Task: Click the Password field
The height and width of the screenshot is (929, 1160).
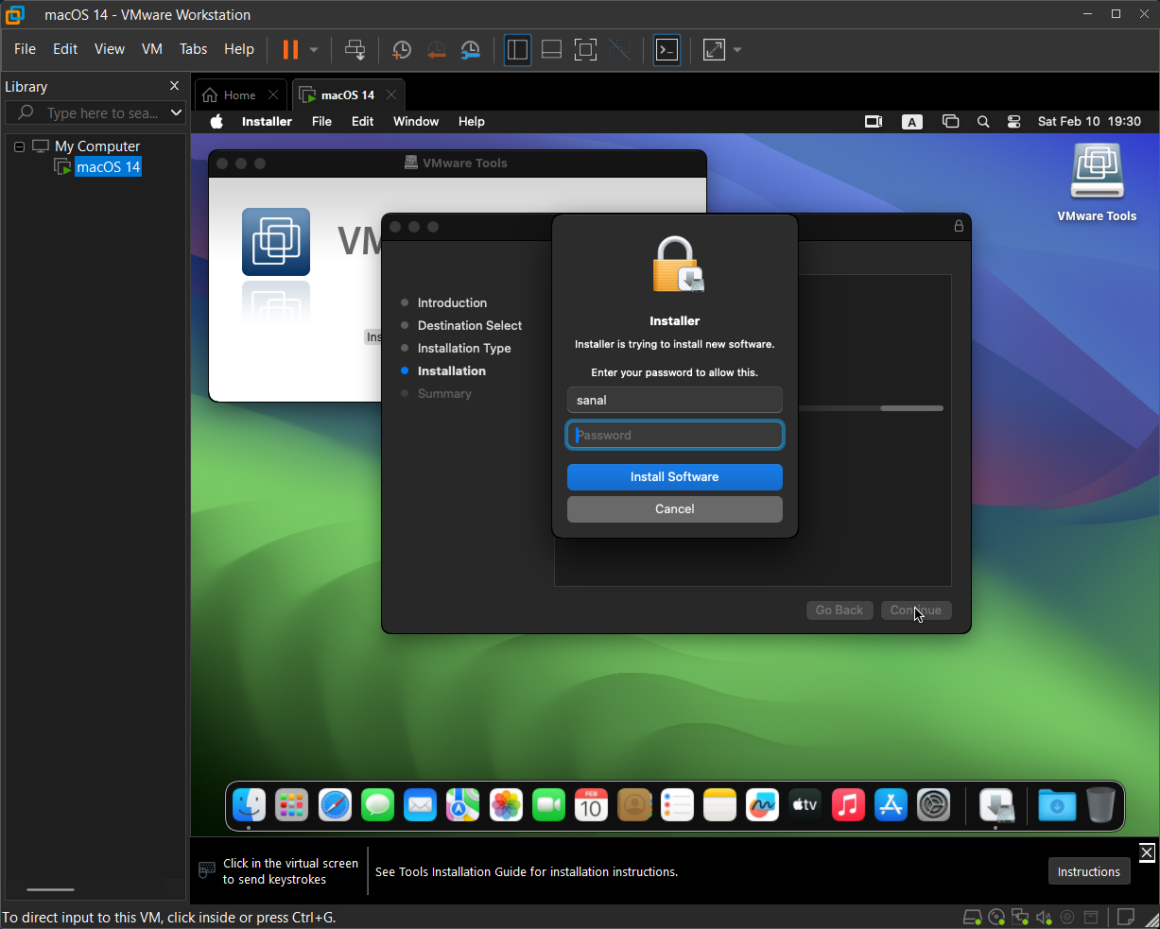Action: pyautogui.click(x=675, y=435)
